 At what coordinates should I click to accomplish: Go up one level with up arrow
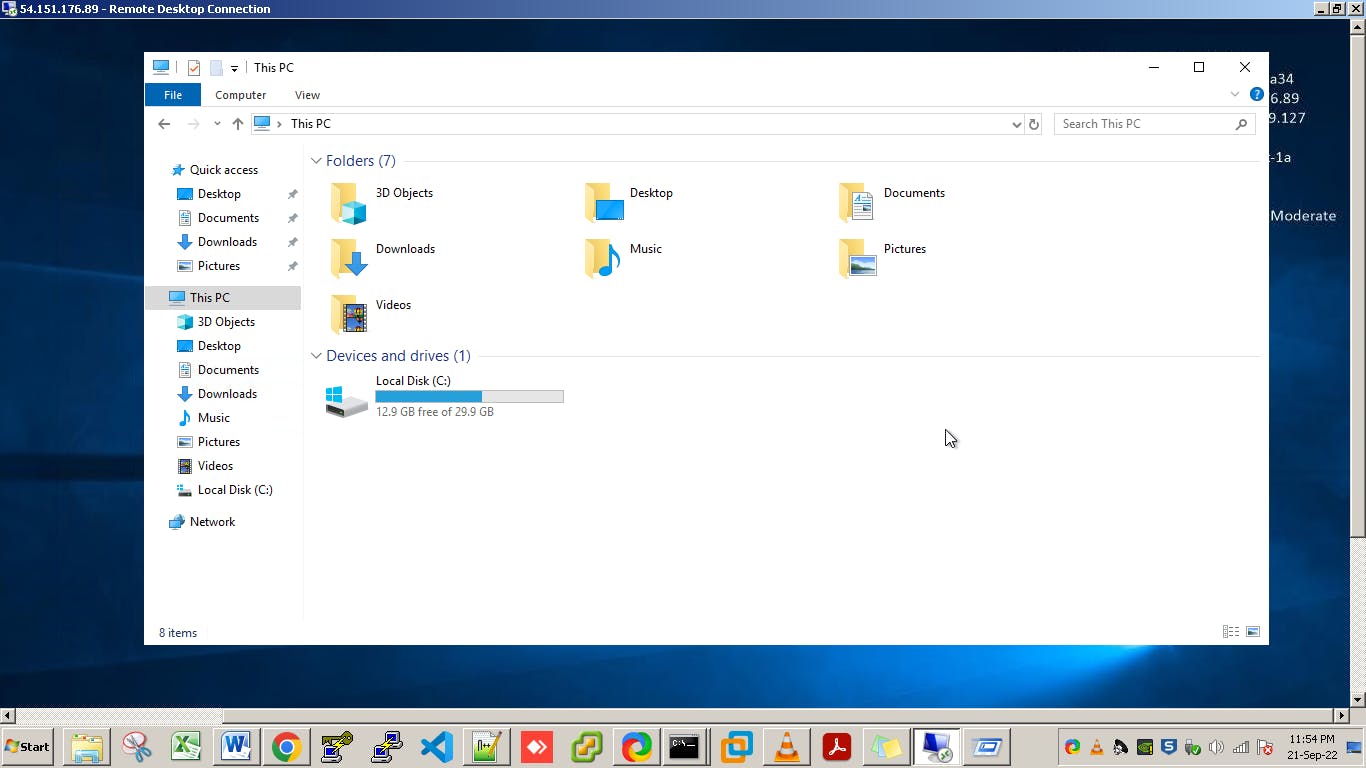pos(237,124)
